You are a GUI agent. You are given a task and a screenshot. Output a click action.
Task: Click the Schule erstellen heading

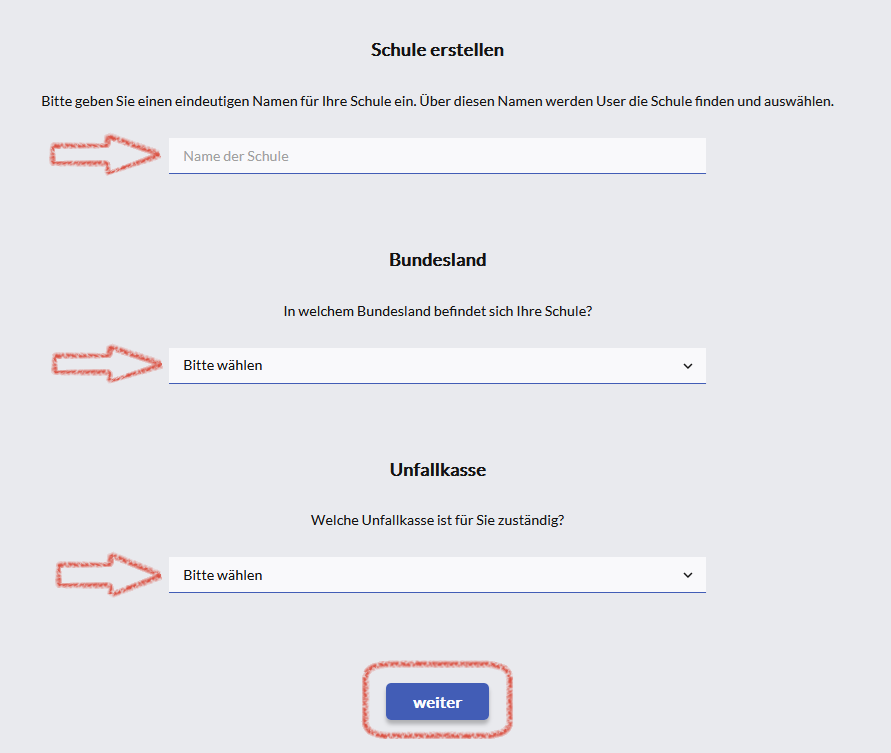[x=437, y=50]
